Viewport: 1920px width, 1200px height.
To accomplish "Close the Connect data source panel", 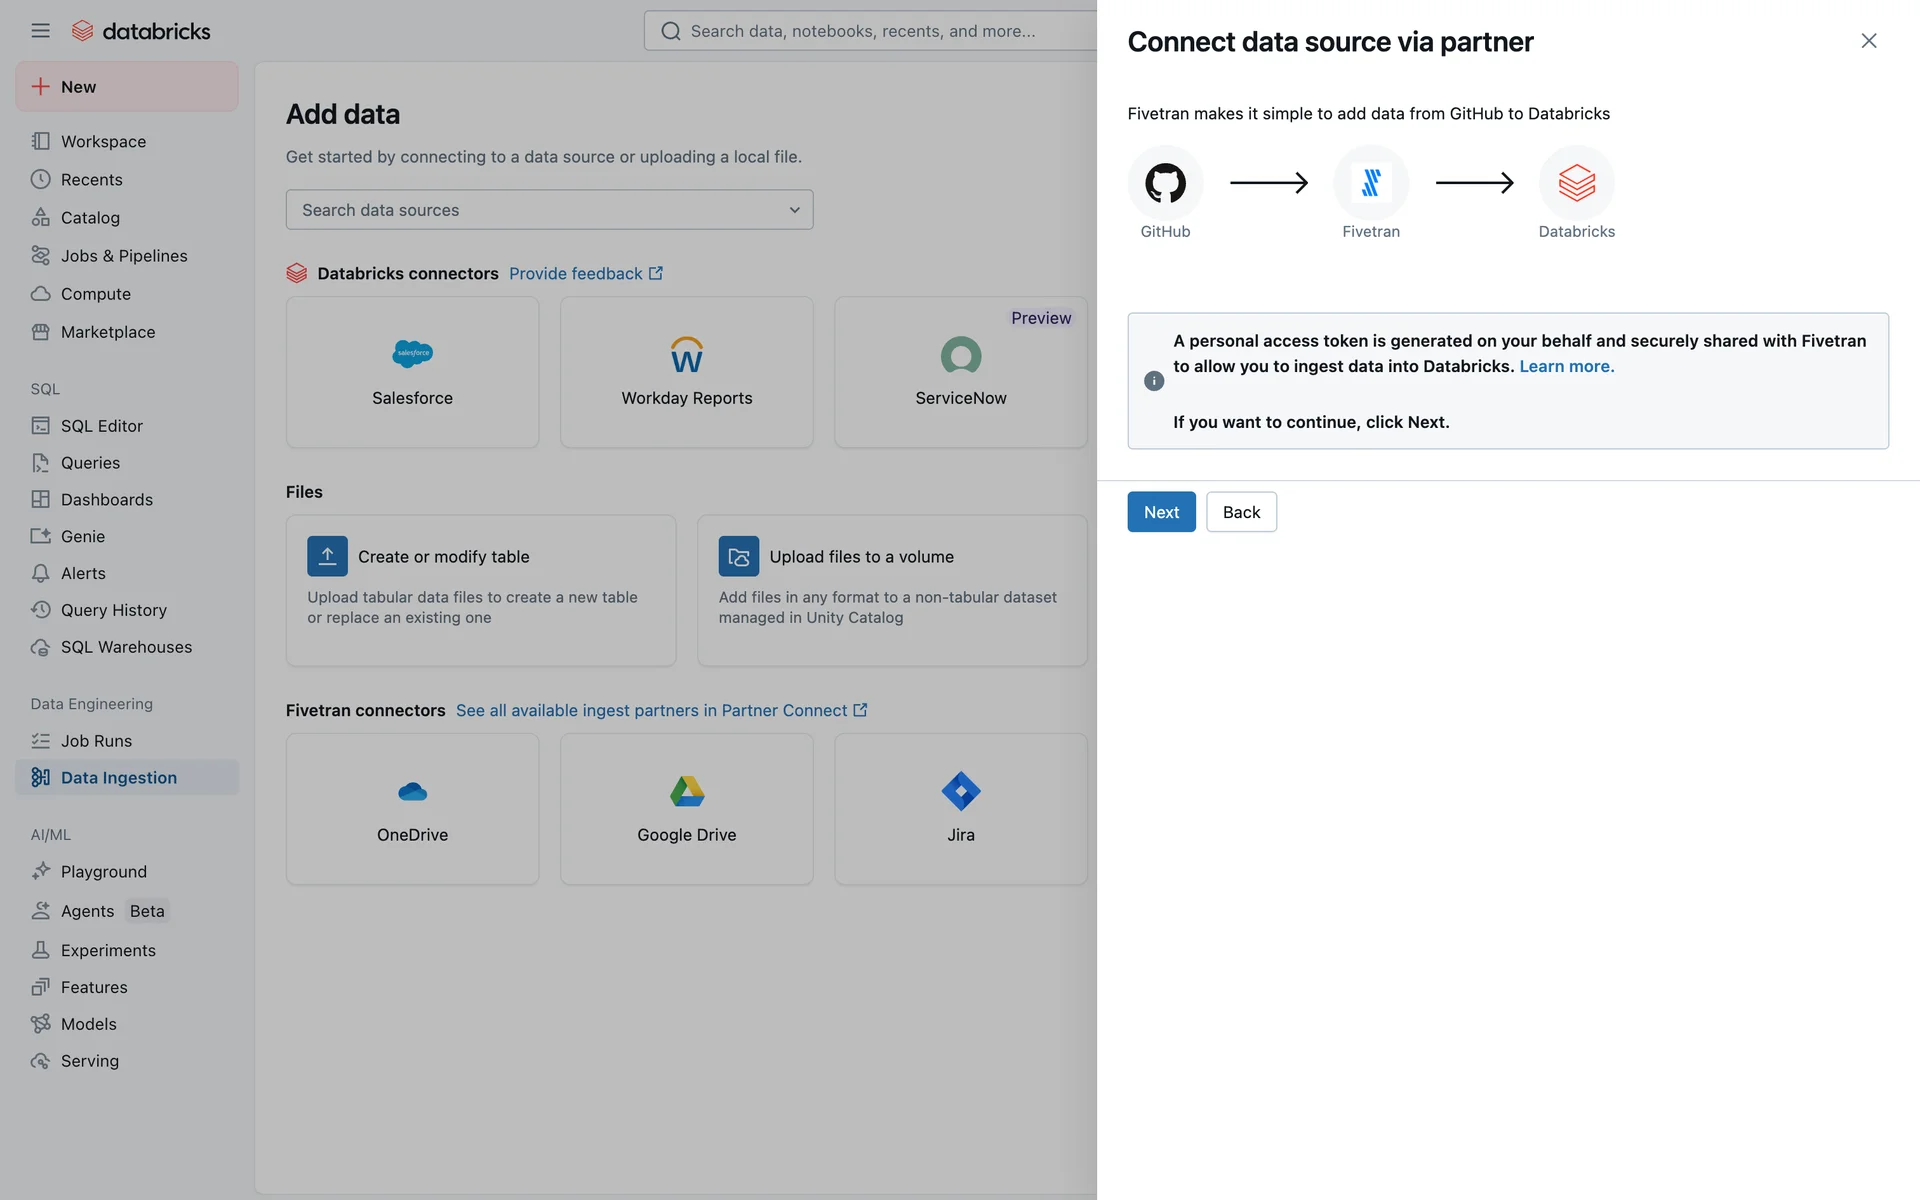I will click(x=1868, y=41).
